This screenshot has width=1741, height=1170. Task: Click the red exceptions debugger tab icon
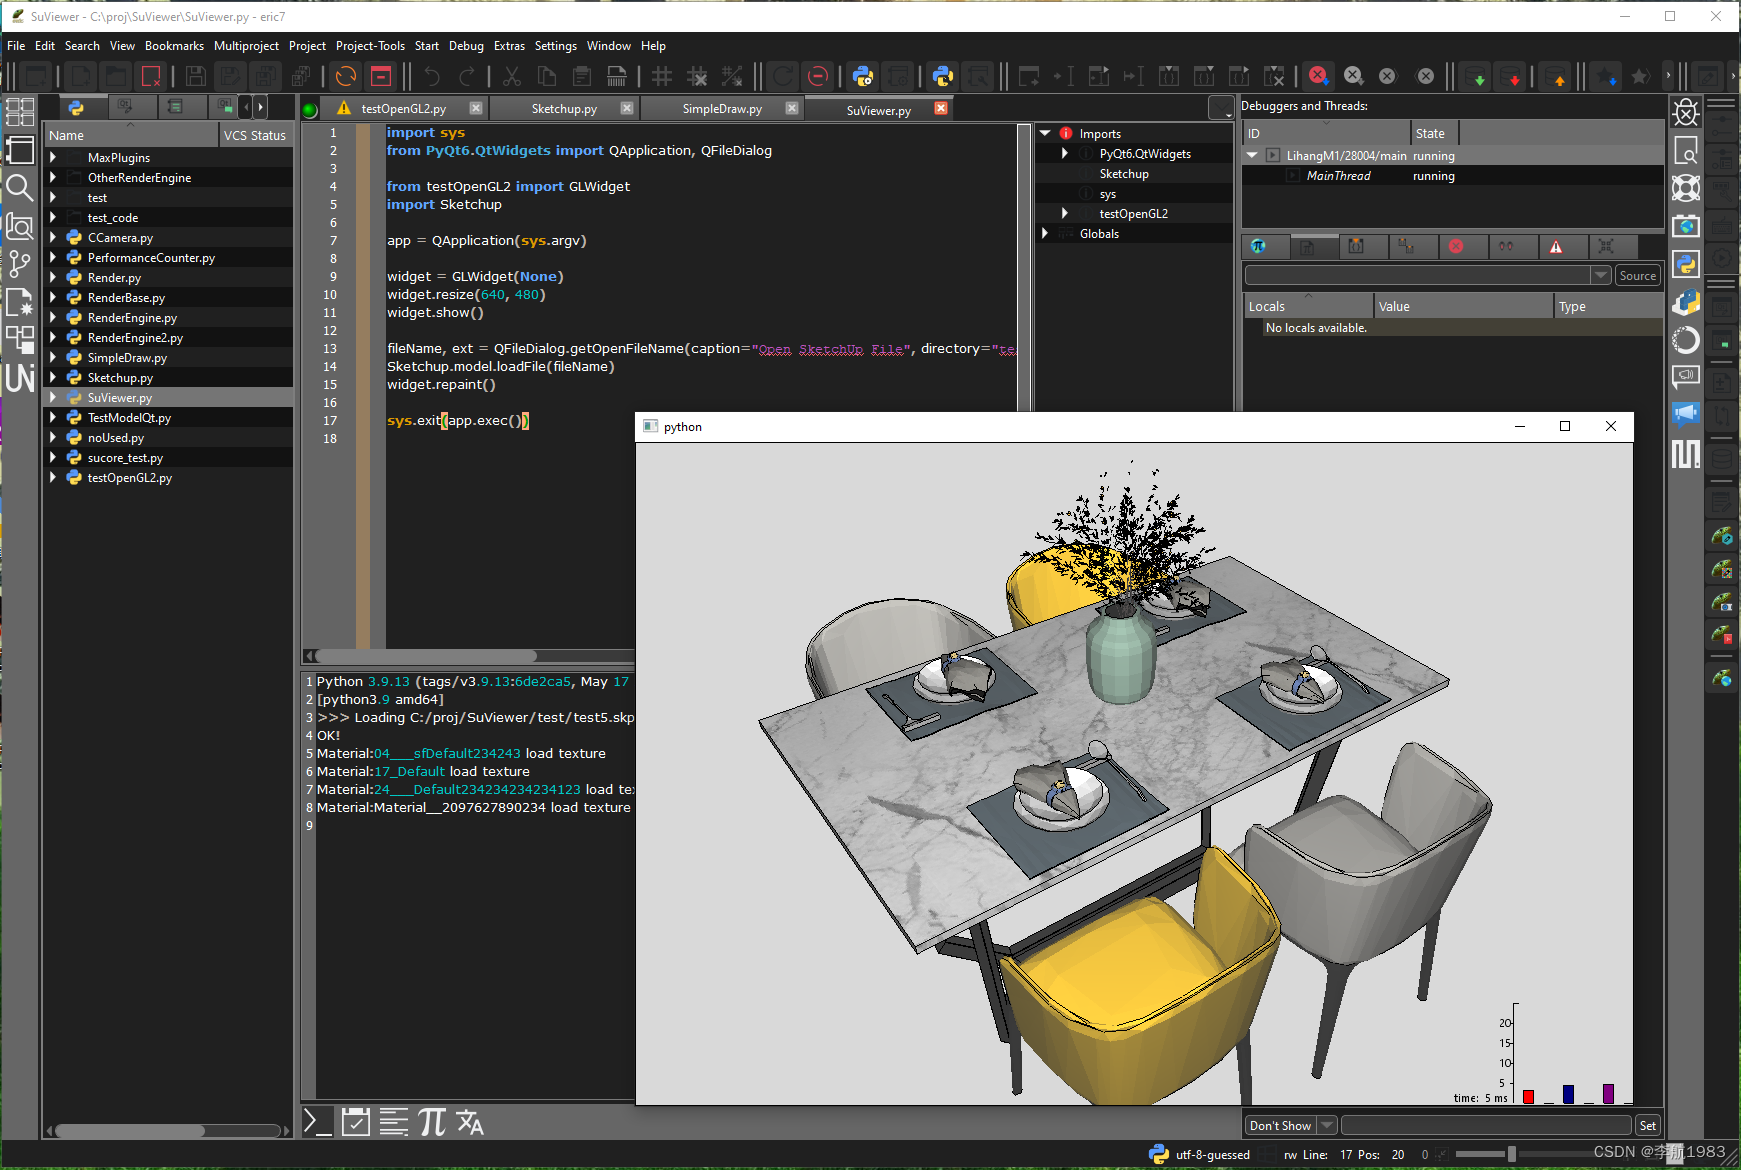tap(1456, 246)
